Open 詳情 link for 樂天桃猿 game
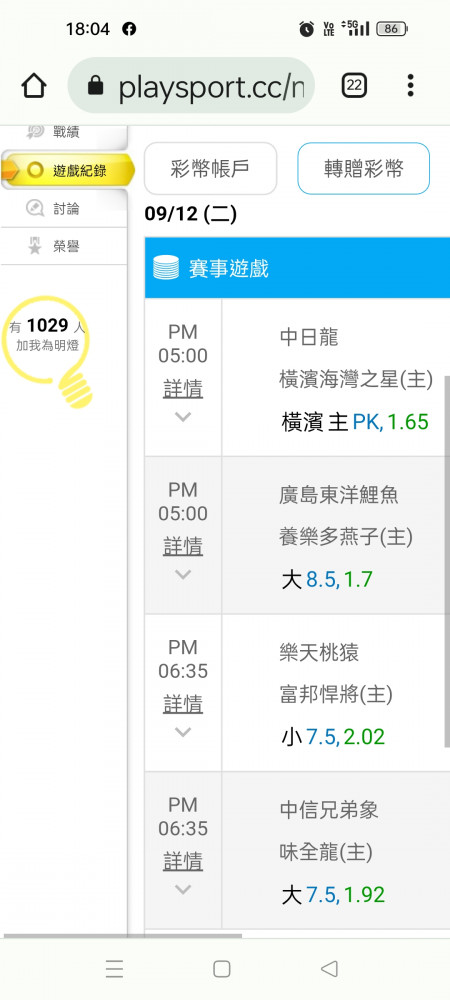Screen dimensions: 450x1000 183,705
